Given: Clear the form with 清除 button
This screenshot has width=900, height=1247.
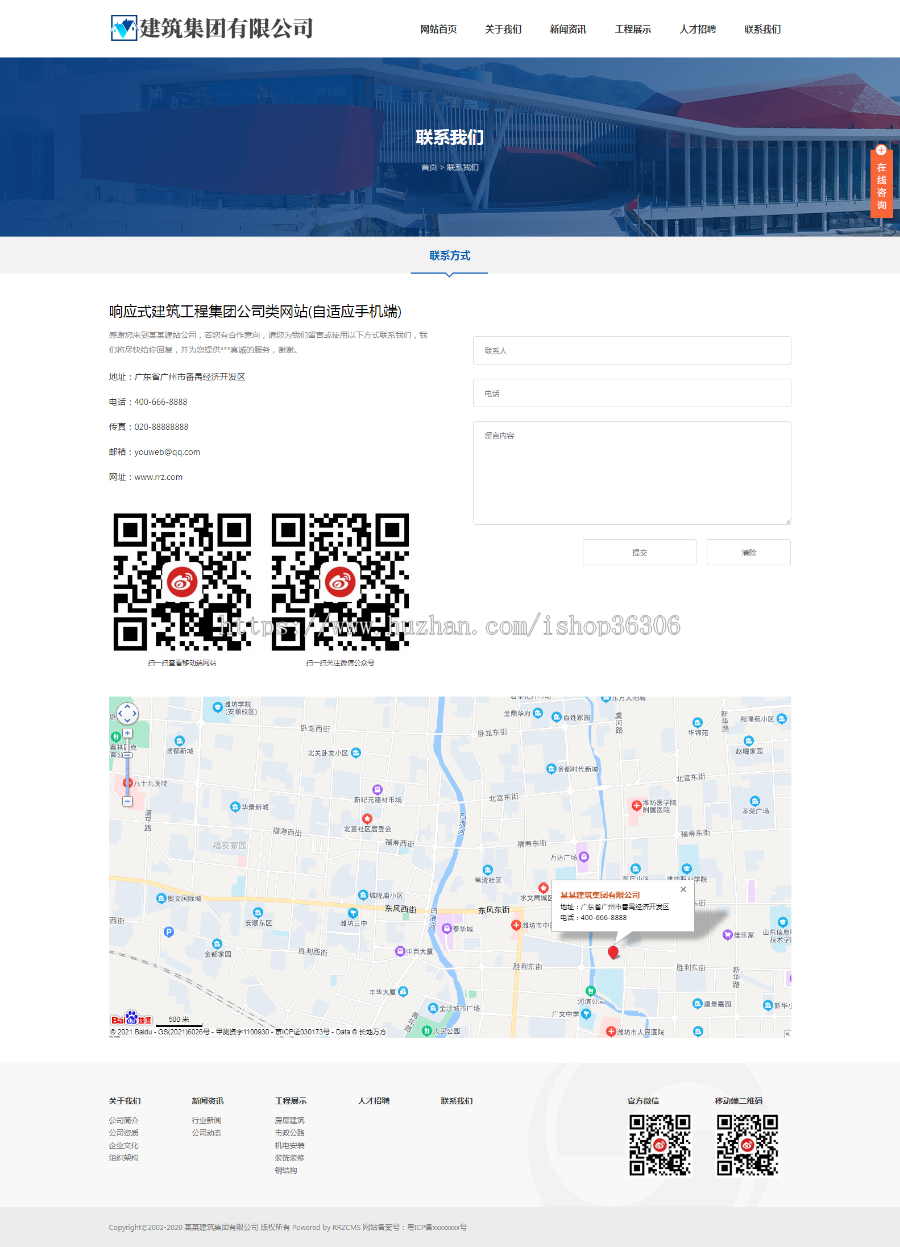Looking at the screenshot, I should click(749, 552).
